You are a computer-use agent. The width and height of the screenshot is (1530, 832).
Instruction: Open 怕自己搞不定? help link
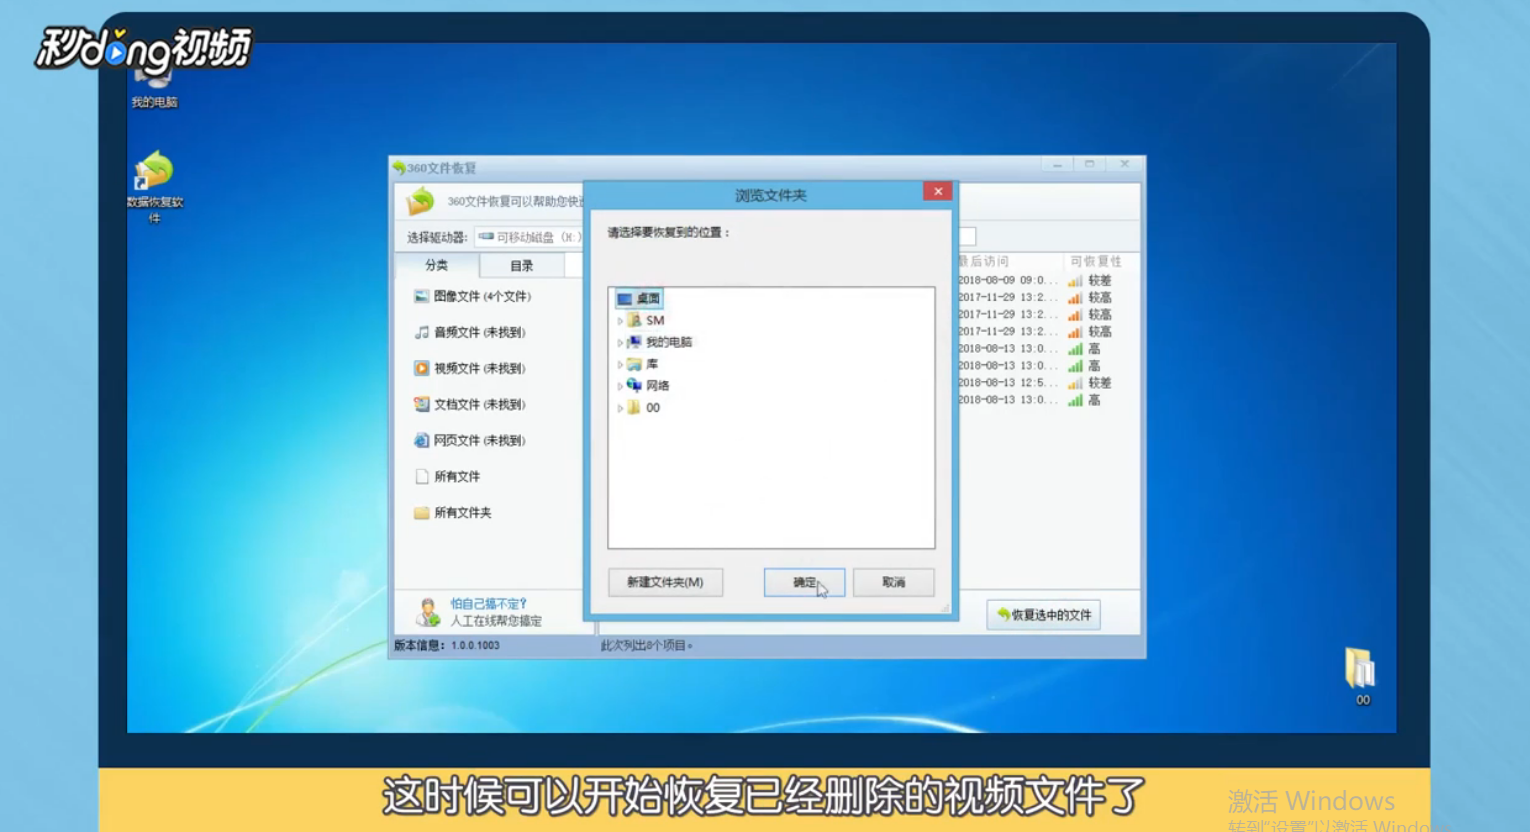point(488,604)
